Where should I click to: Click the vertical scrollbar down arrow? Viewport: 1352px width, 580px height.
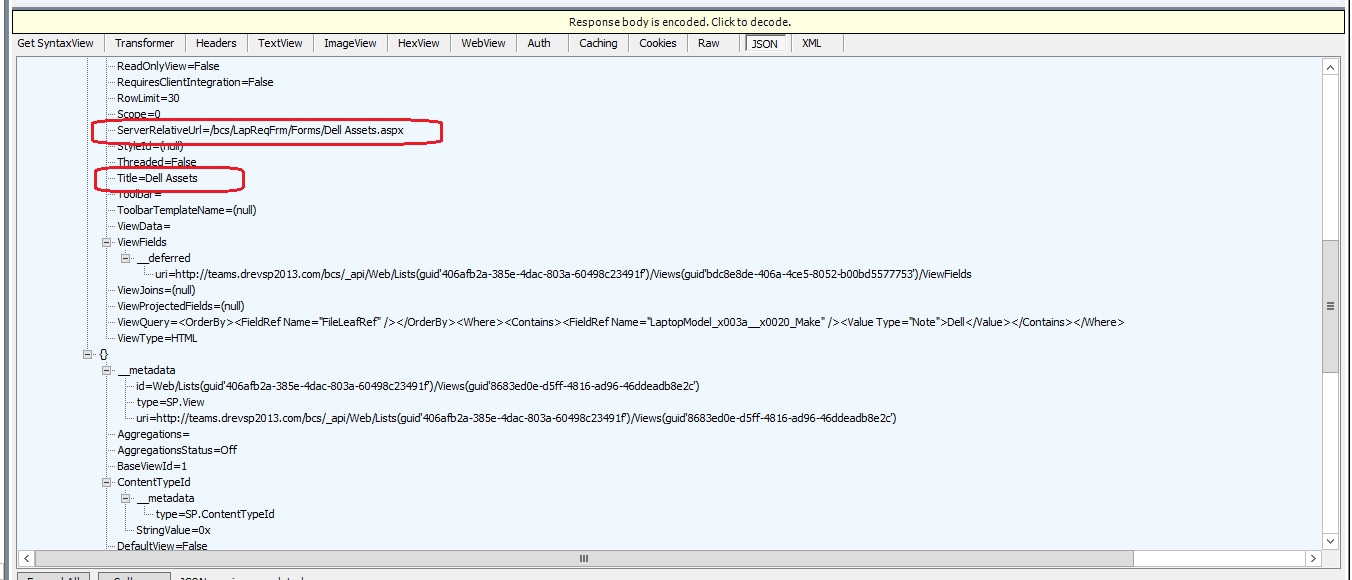tap(1330, 541)
